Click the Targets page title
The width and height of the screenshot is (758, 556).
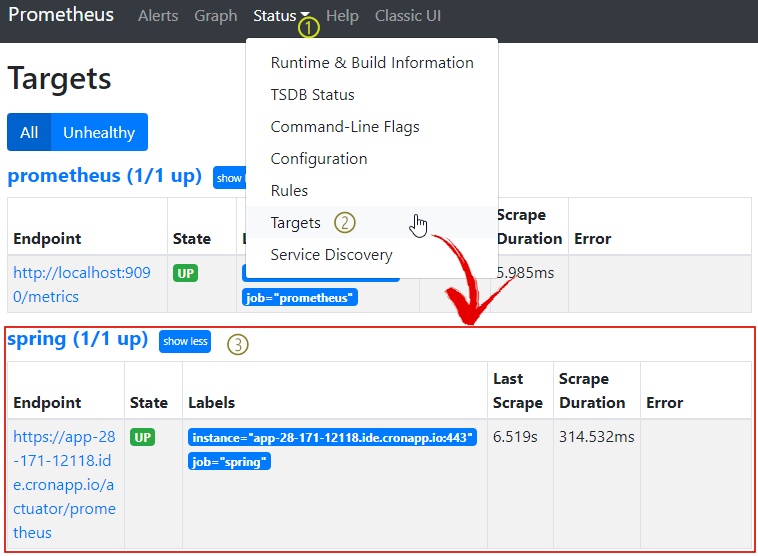pyautogui.click(x=59, y=79)
